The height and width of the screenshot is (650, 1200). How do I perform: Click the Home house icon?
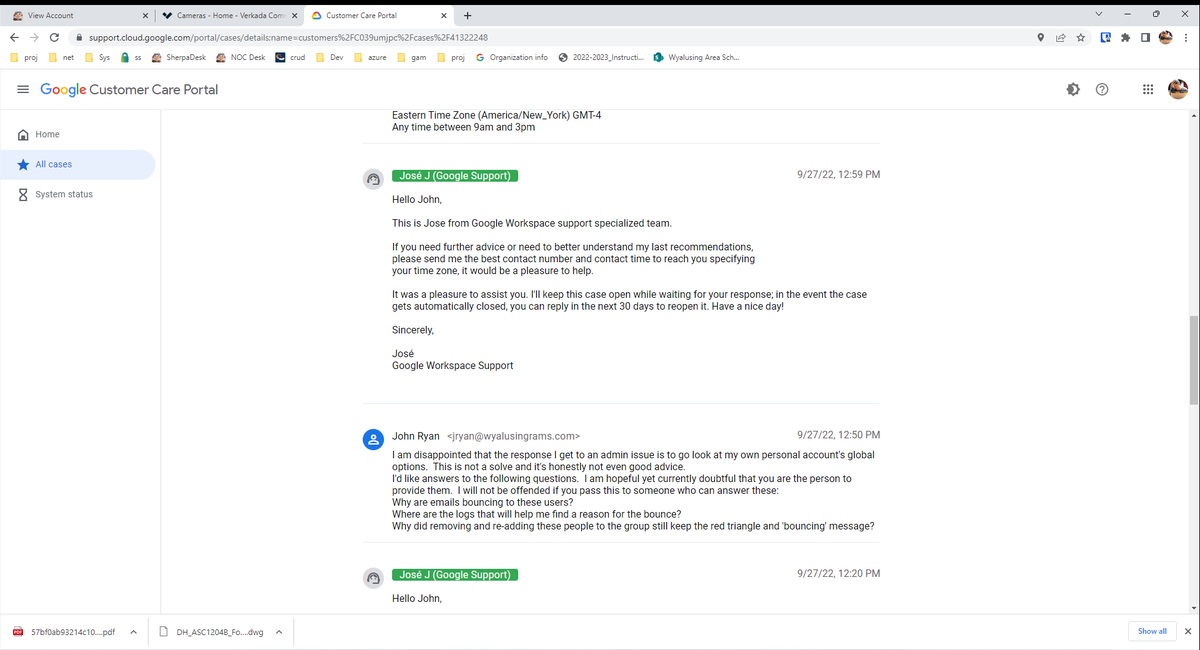click(x=23, y=134)
